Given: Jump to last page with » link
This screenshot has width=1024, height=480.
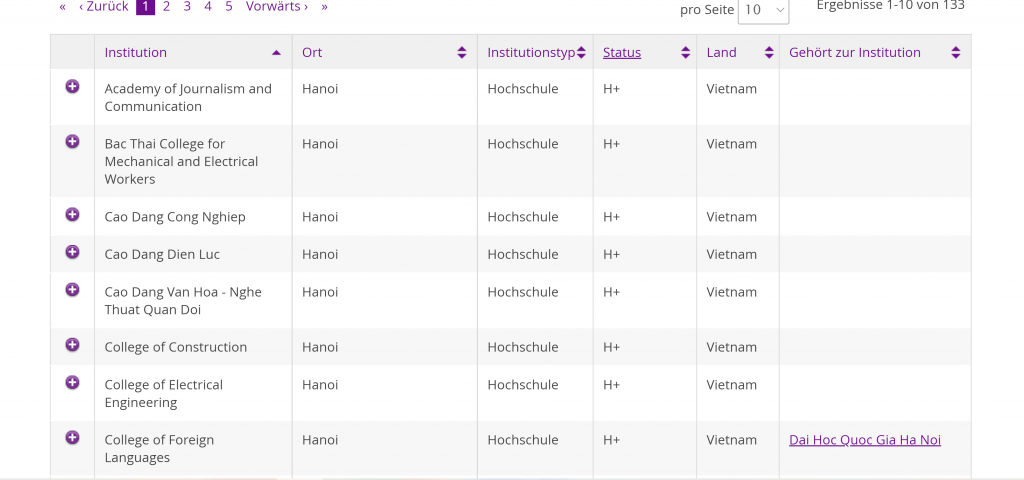Looking at the screenshot, I should click(x=325, y=7).
